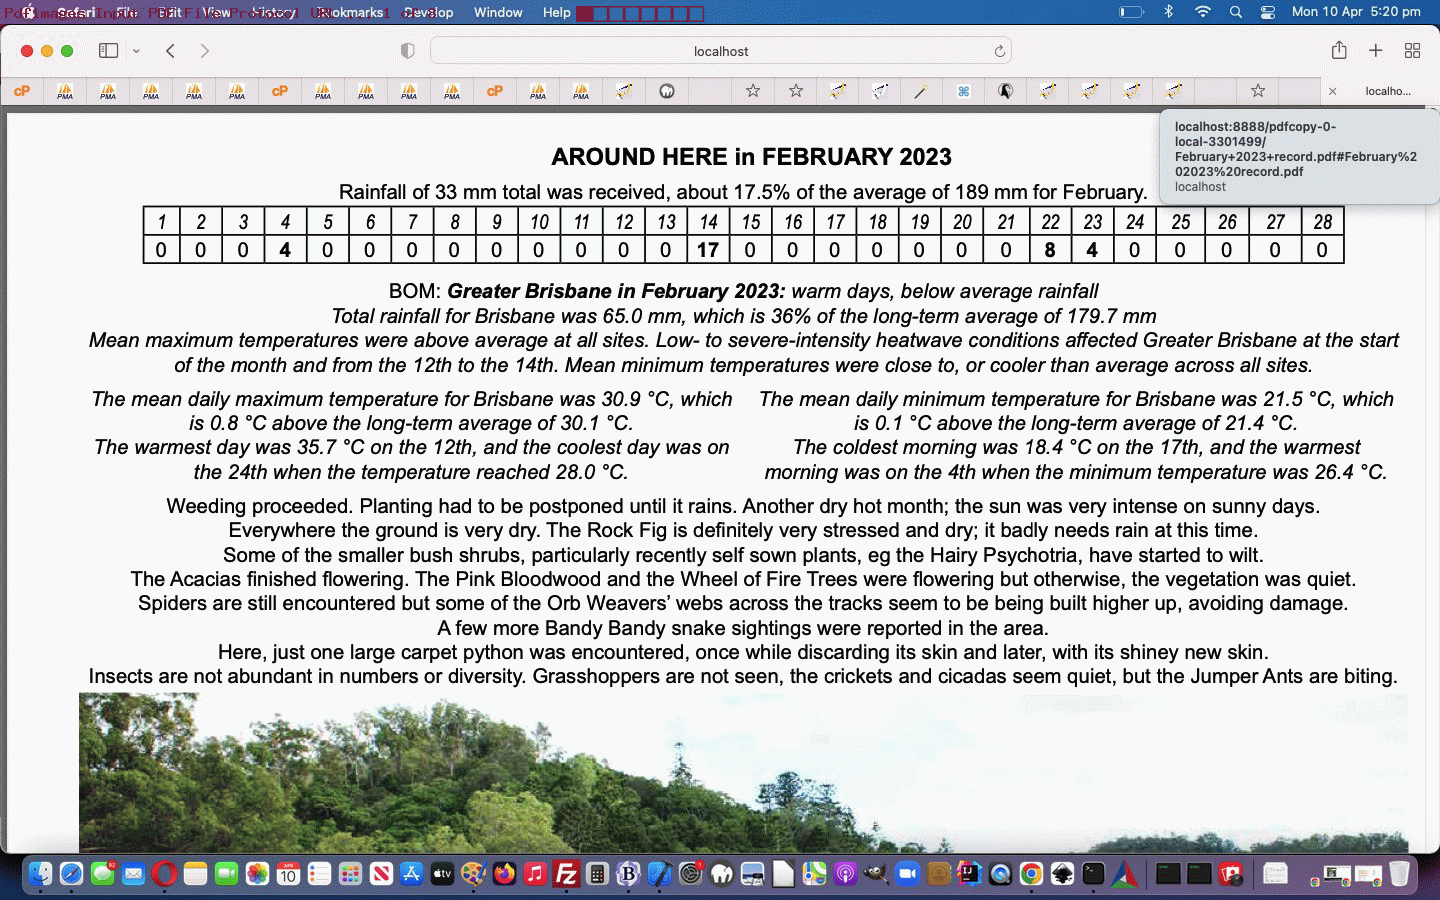Open Zoom from the Dock
Screen dimensions: 1440x900
click(907, 874)
